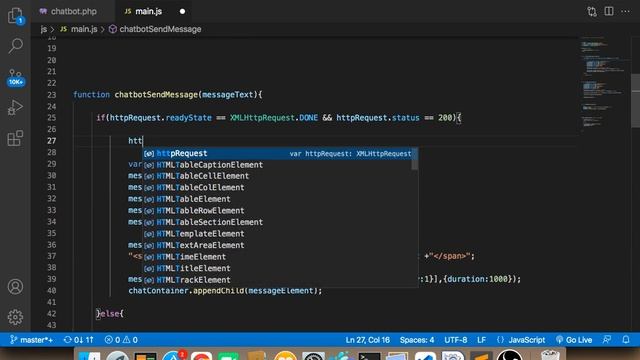640x360 pixels.
Task: Open the Accounts menu icon
Action: (x=16, y=287)
